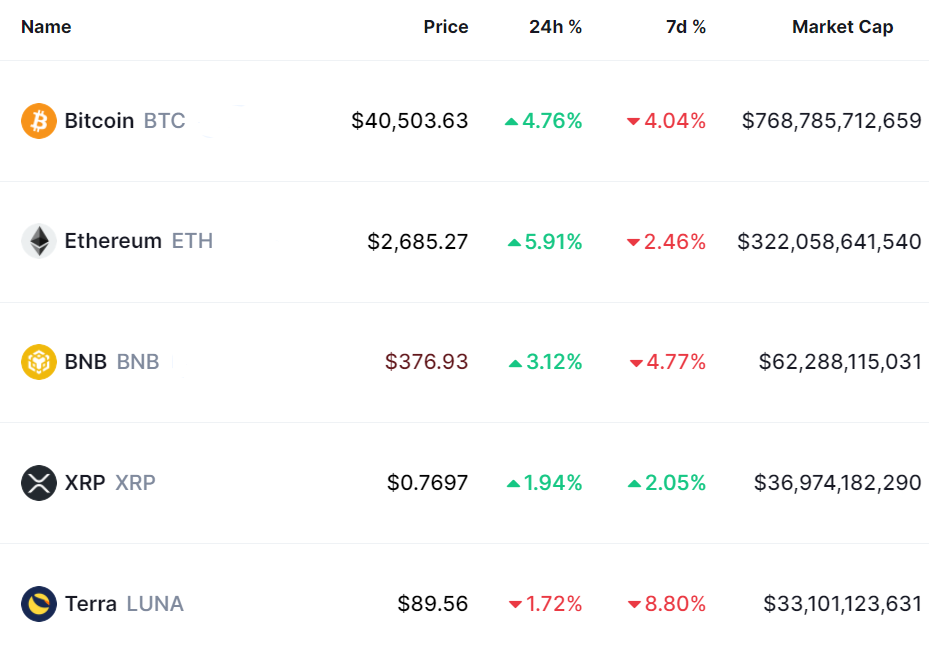Open the Terra coin name link
The width and height of the screenshot is (937, 658).
click(91, 604)
